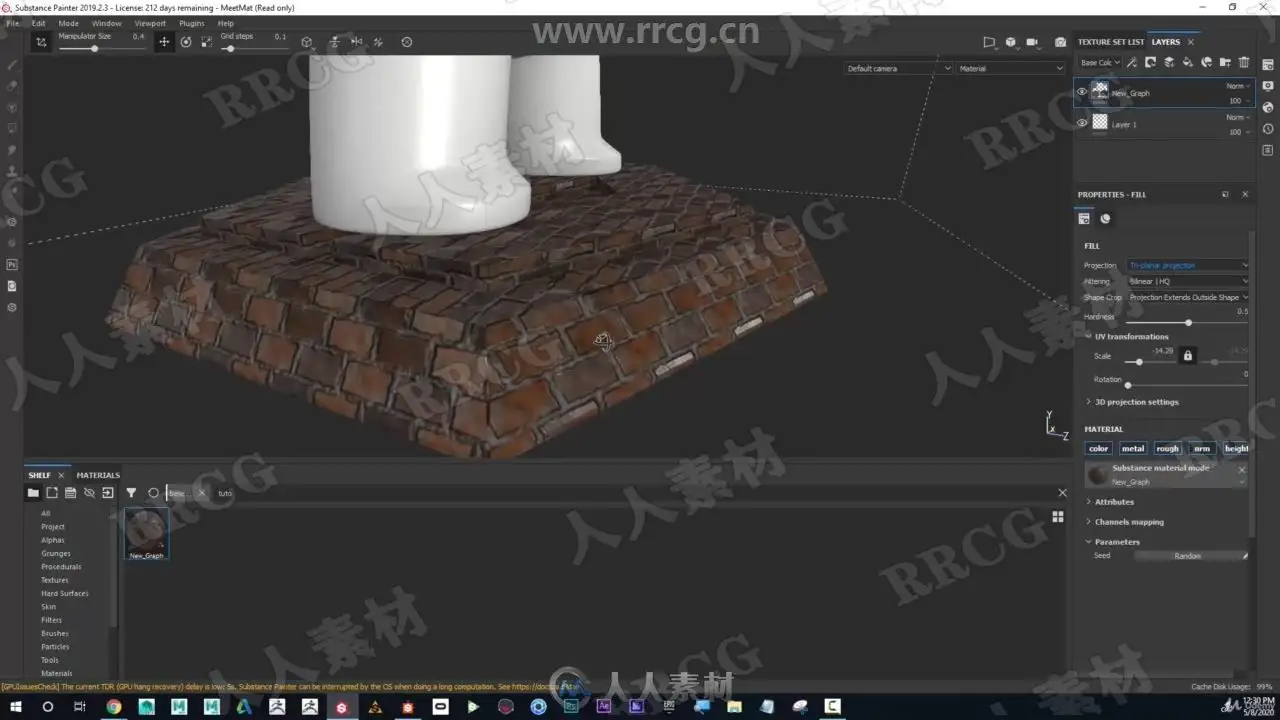Toggle the metal channel button

(x=1132, y=448)
